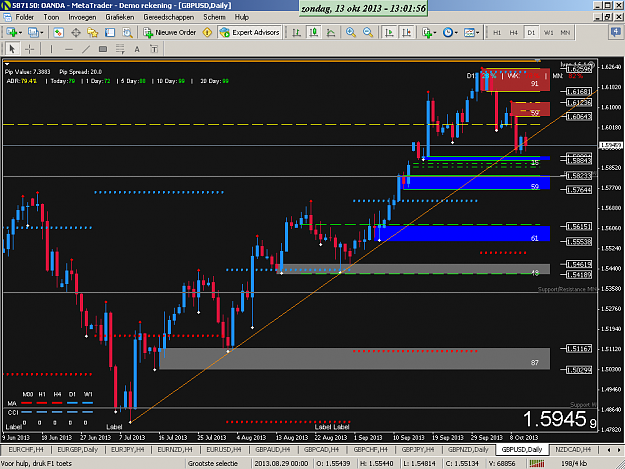
Task: Open the Hulp menu
Action: [x=242, y=17]
